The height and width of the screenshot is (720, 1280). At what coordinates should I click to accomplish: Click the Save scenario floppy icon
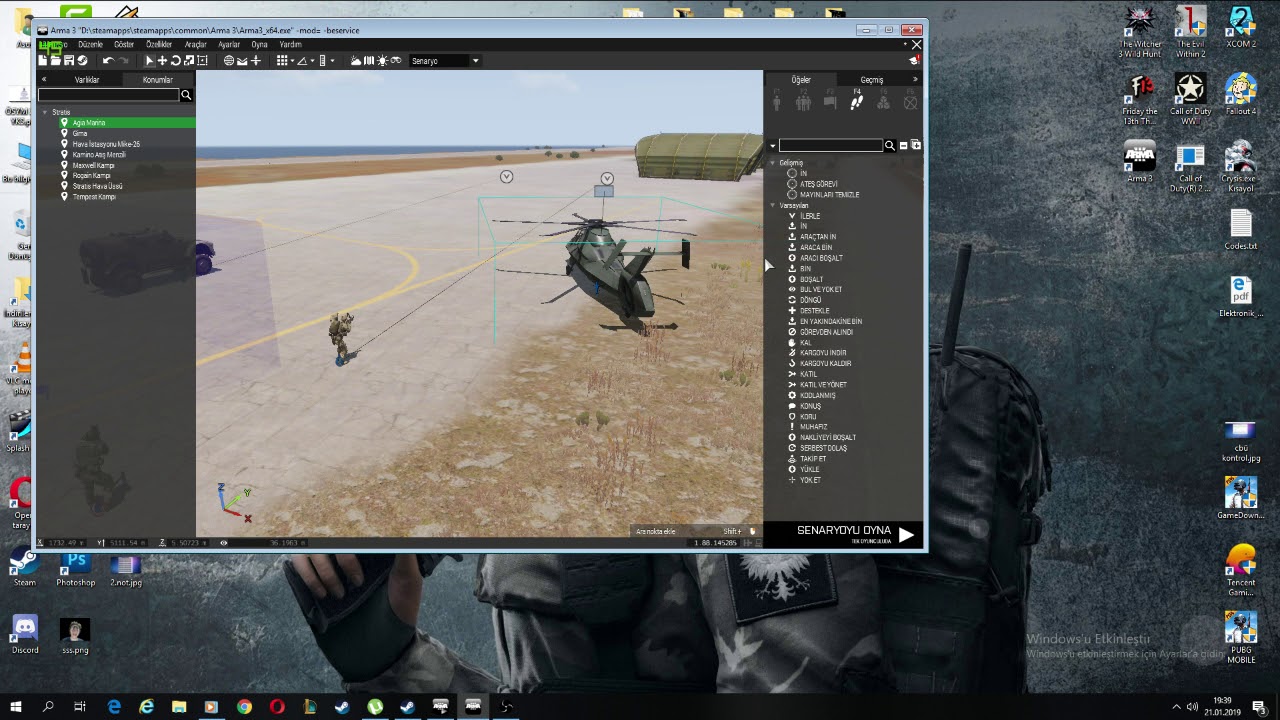(69, 61)
